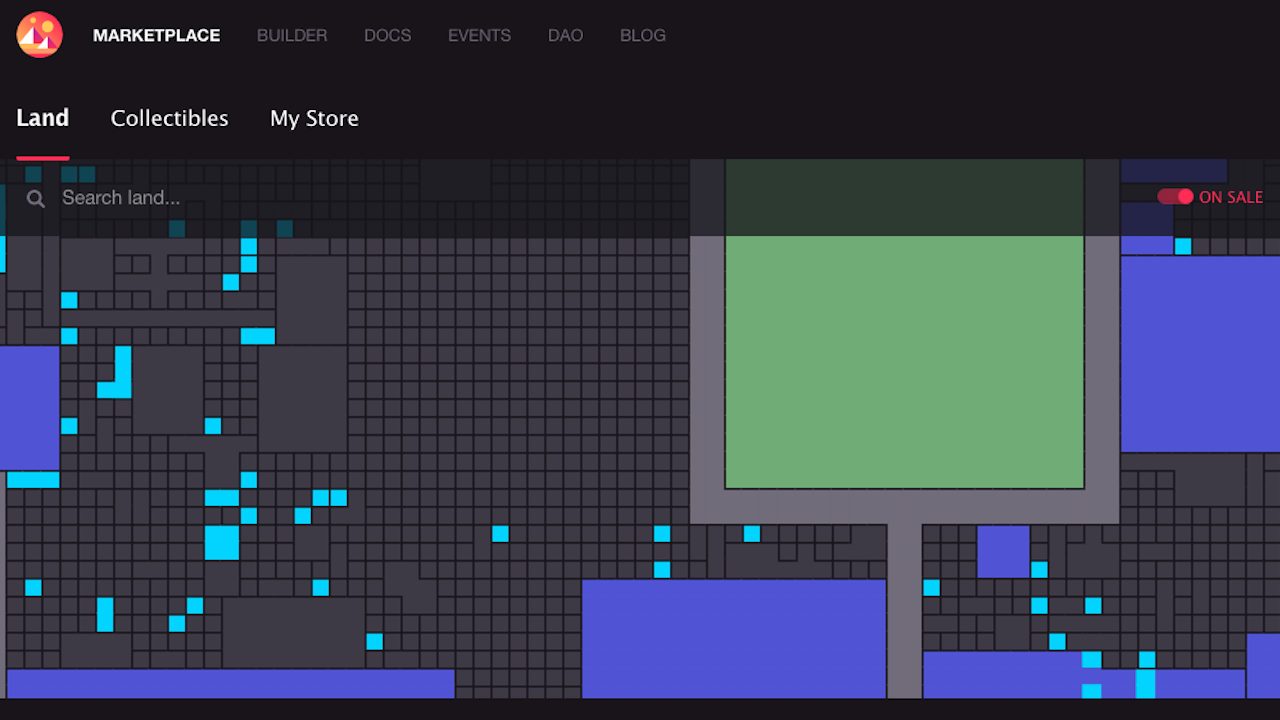Viewport: 1280px width, 720px height.
Task: Click the Decentraland logo icon
Action: tap(40, 35)
